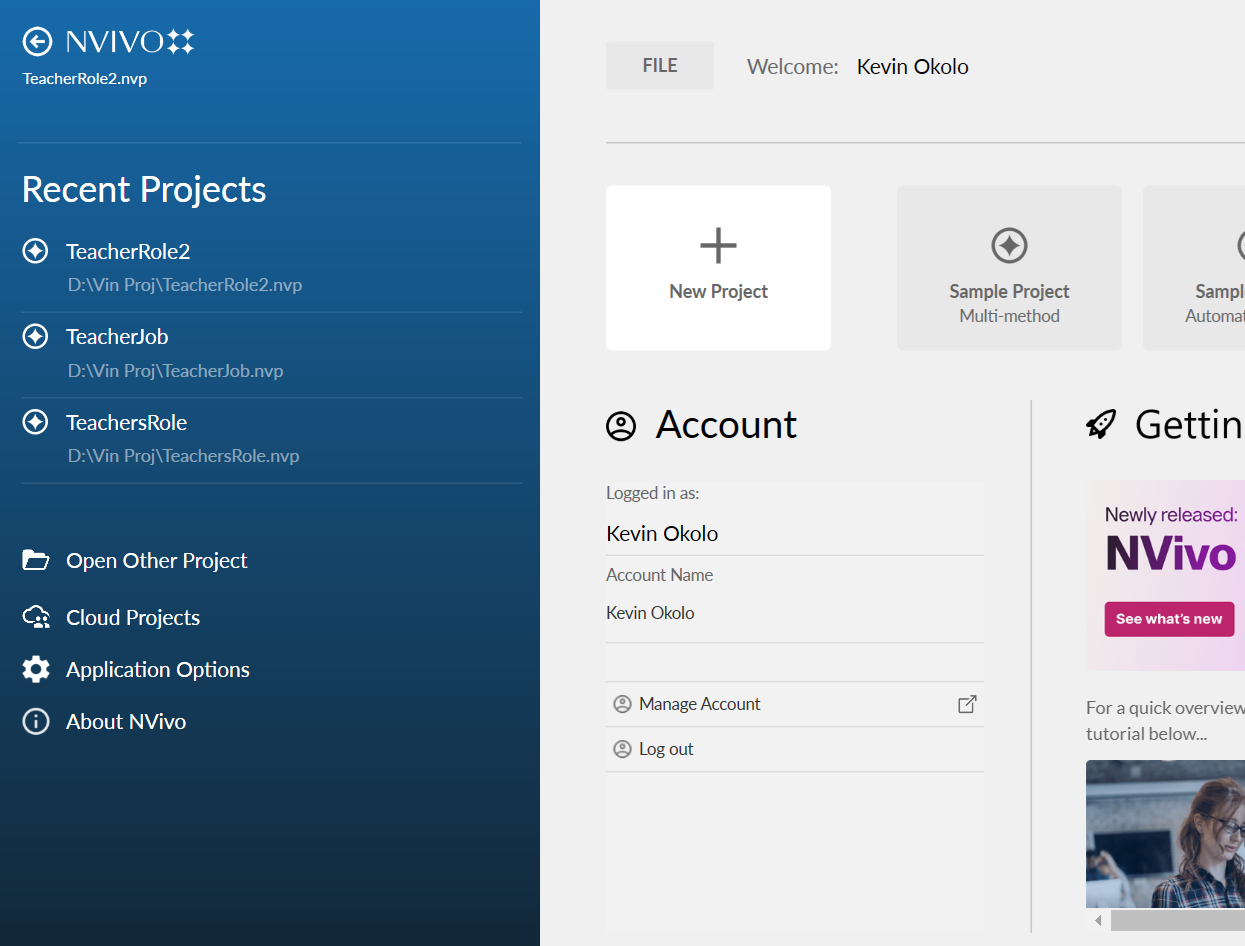
Task: Click the external link icon for Manage Account
Action: click(967, 704)
